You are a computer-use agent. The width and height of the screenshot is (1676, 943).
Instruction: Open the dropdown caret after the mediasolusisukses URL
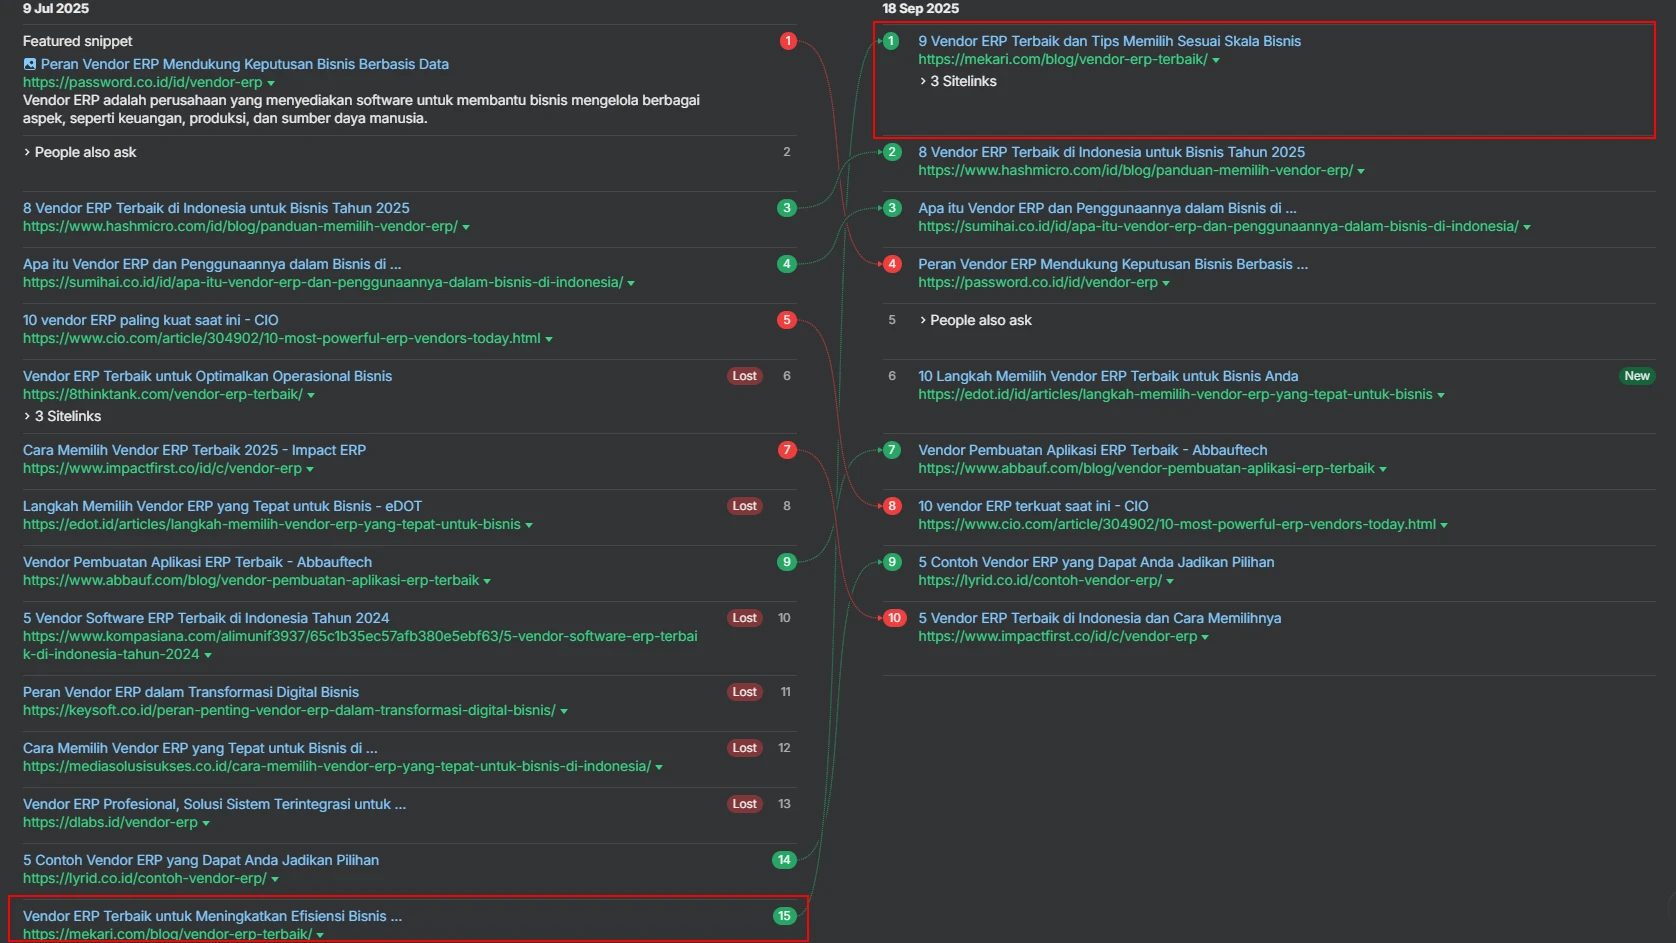point(659,767)
